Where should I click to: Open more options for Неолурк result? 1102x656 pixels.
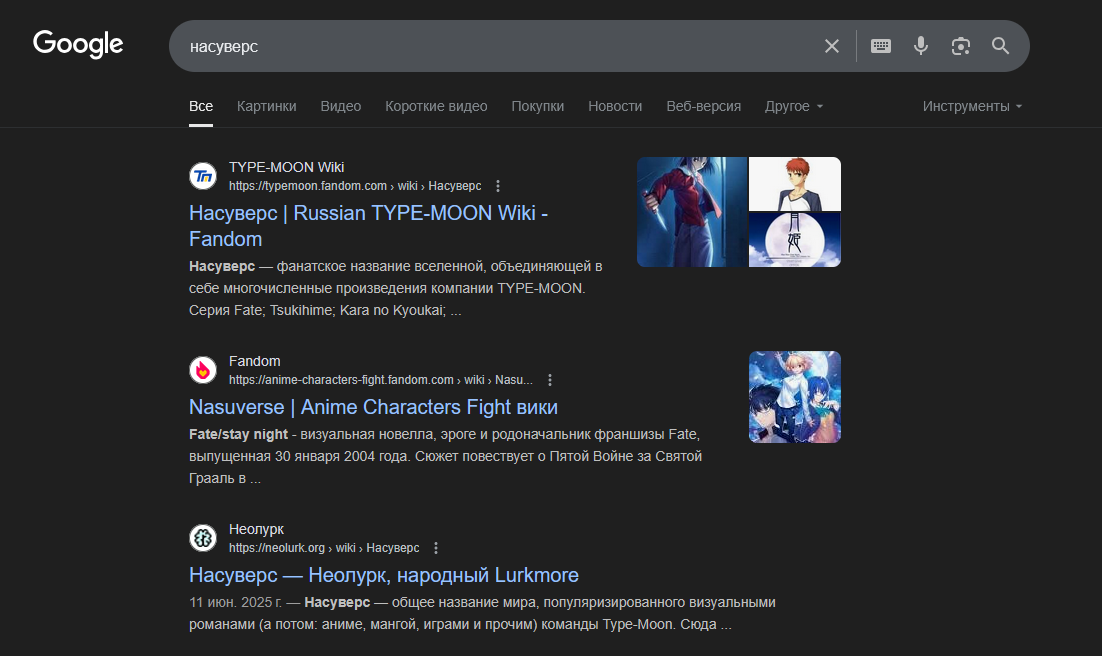(436, 548)
